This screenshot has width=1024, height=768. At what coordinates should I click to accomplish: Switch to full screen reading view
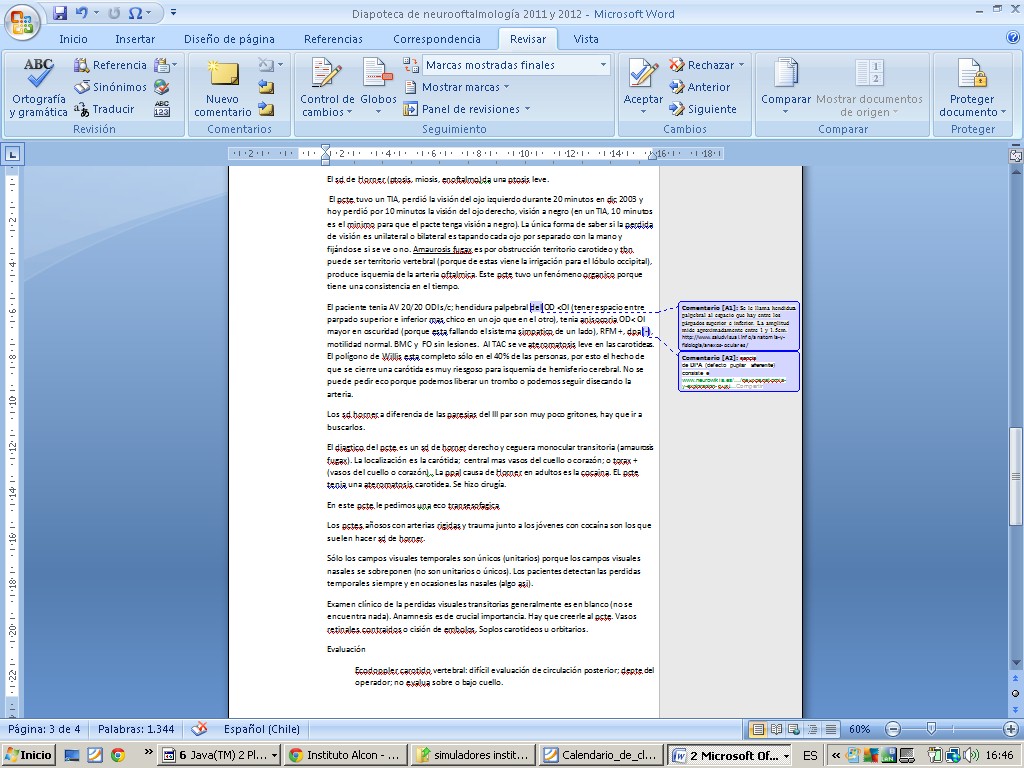coord(776,729)
